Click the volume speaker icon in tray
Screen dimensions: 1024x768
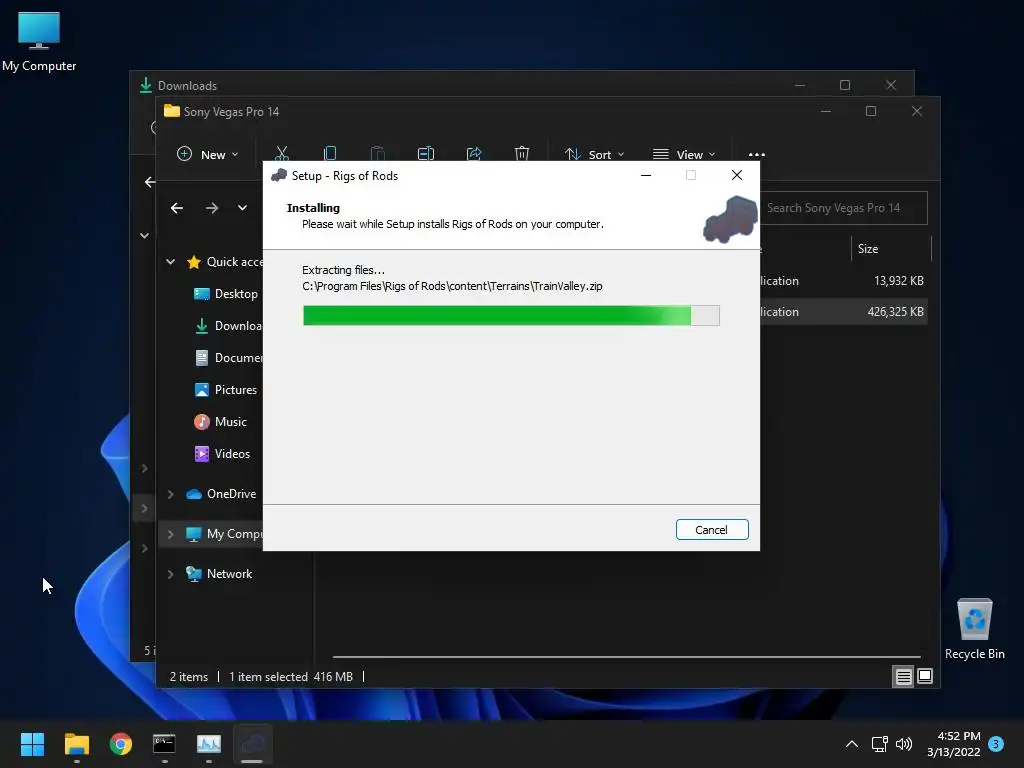[x=904, y=744]
